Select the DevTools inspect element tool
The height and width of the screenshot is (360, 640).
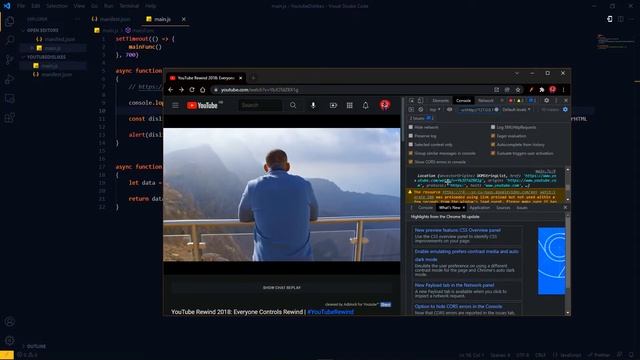[411, 100]
